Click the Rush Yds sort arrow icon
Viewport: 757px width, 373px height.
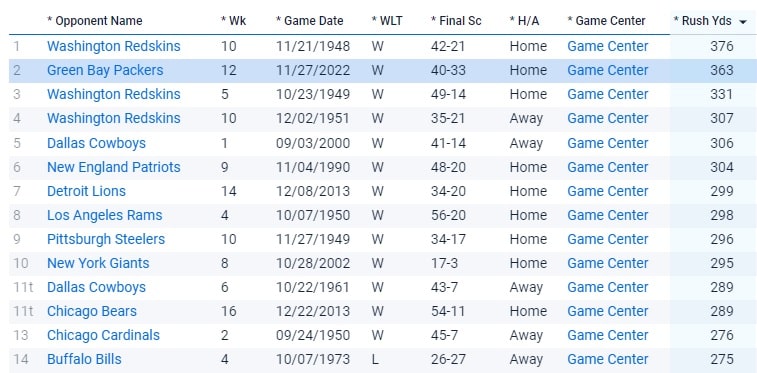tap(743, 22)
